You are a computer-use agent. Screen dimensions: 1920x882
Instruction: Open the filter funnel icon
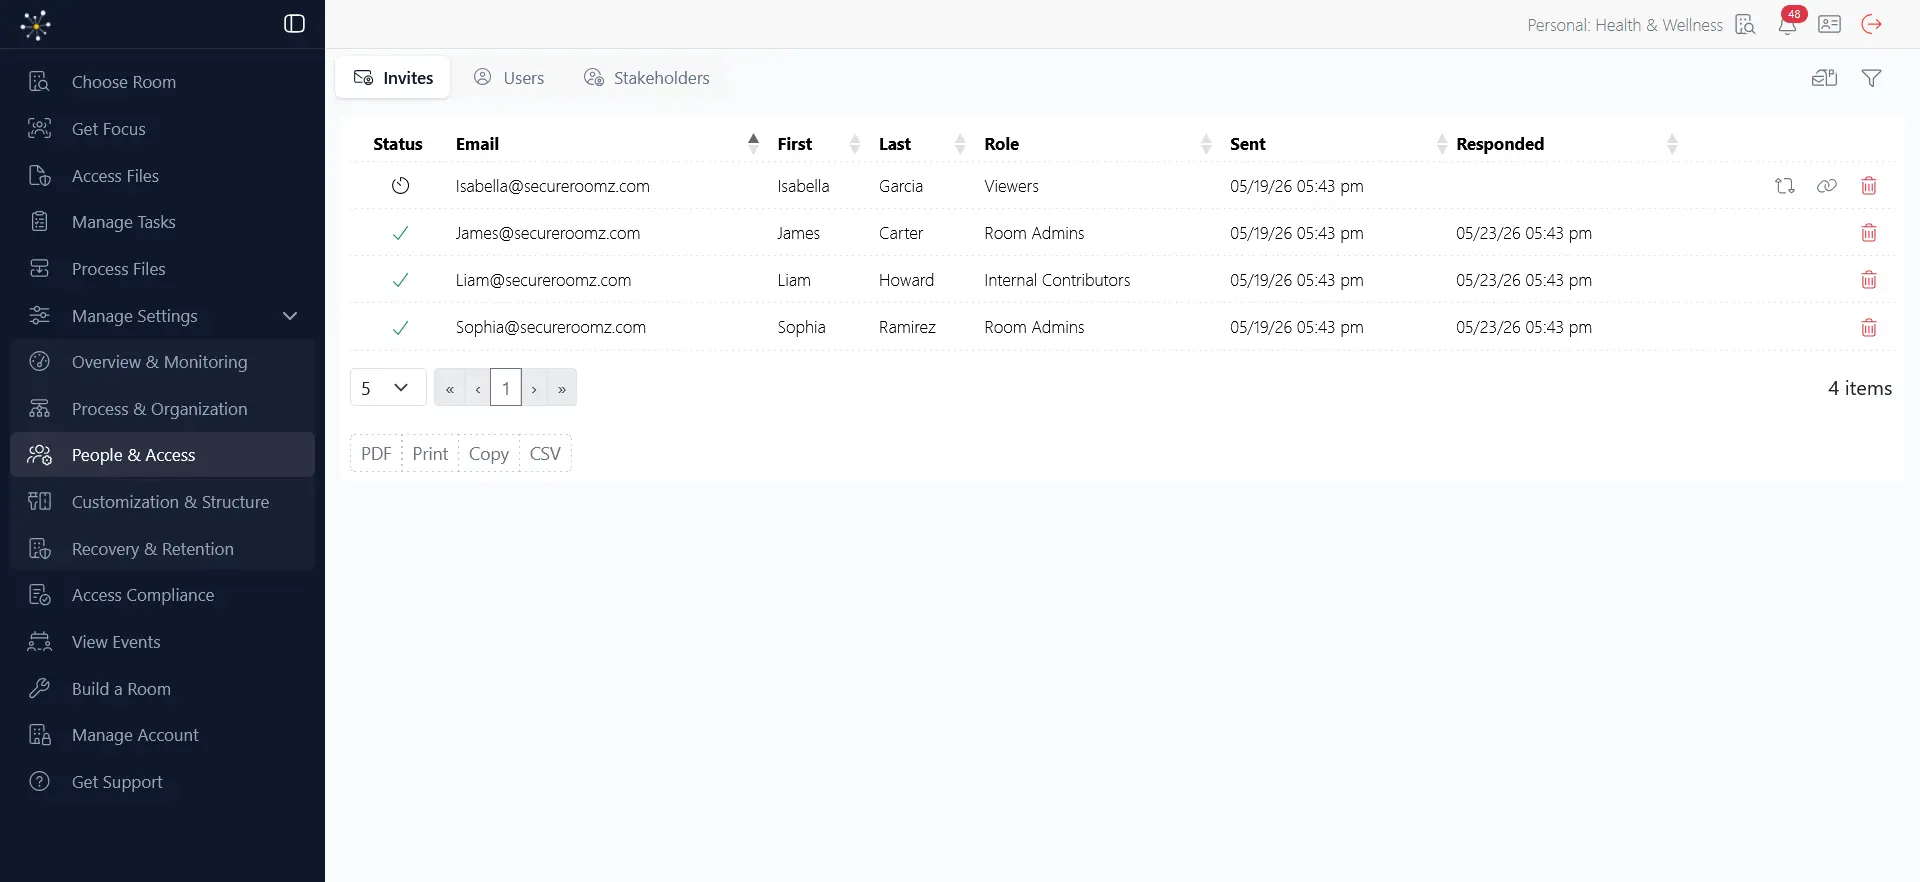[x=1872, y=78]
